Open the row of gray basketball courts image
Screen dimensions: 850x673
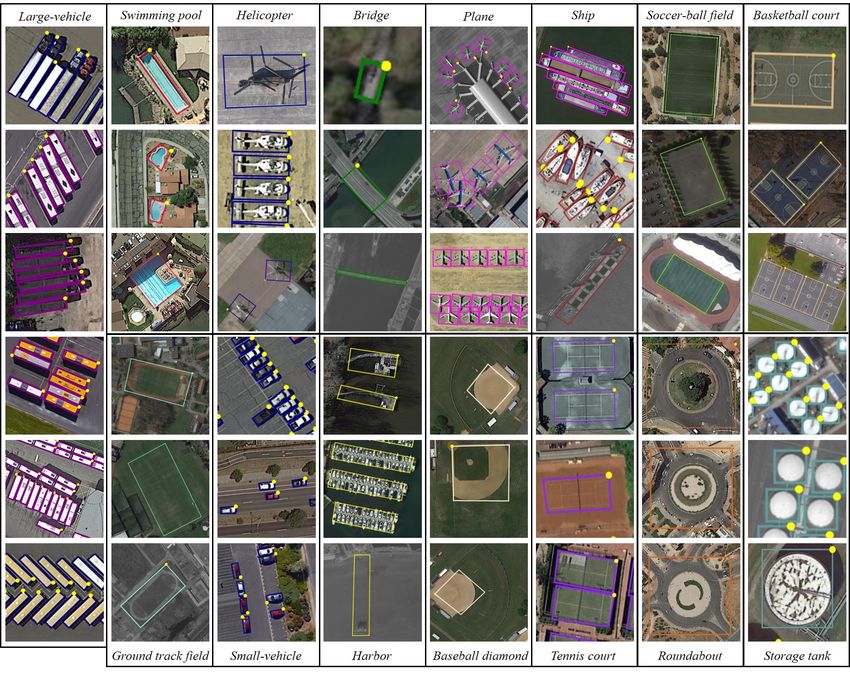[x=797, y=282]
